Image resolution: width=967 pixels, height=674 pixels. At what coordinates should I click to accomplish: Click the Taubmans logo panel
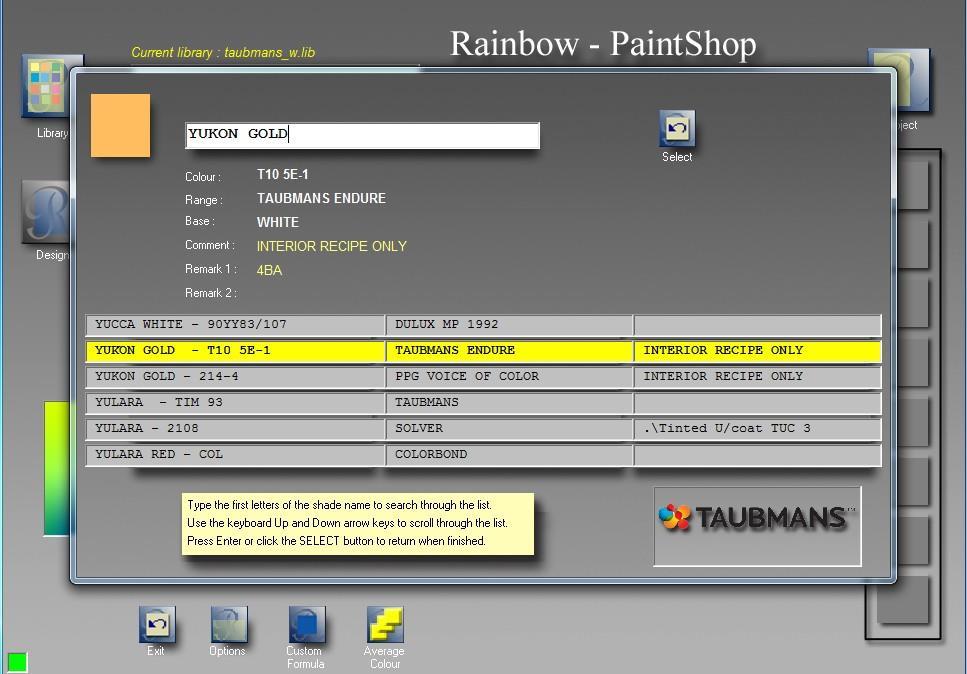757,526
